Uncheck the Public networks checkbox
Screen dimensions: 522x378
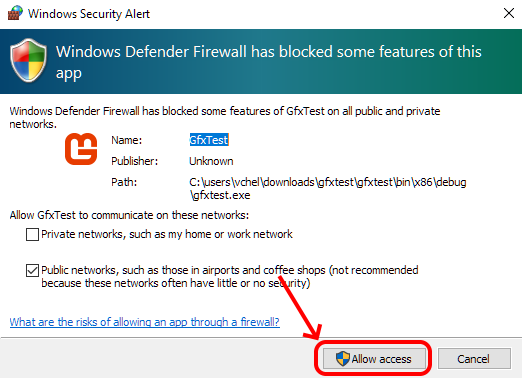tap(32, 270)
